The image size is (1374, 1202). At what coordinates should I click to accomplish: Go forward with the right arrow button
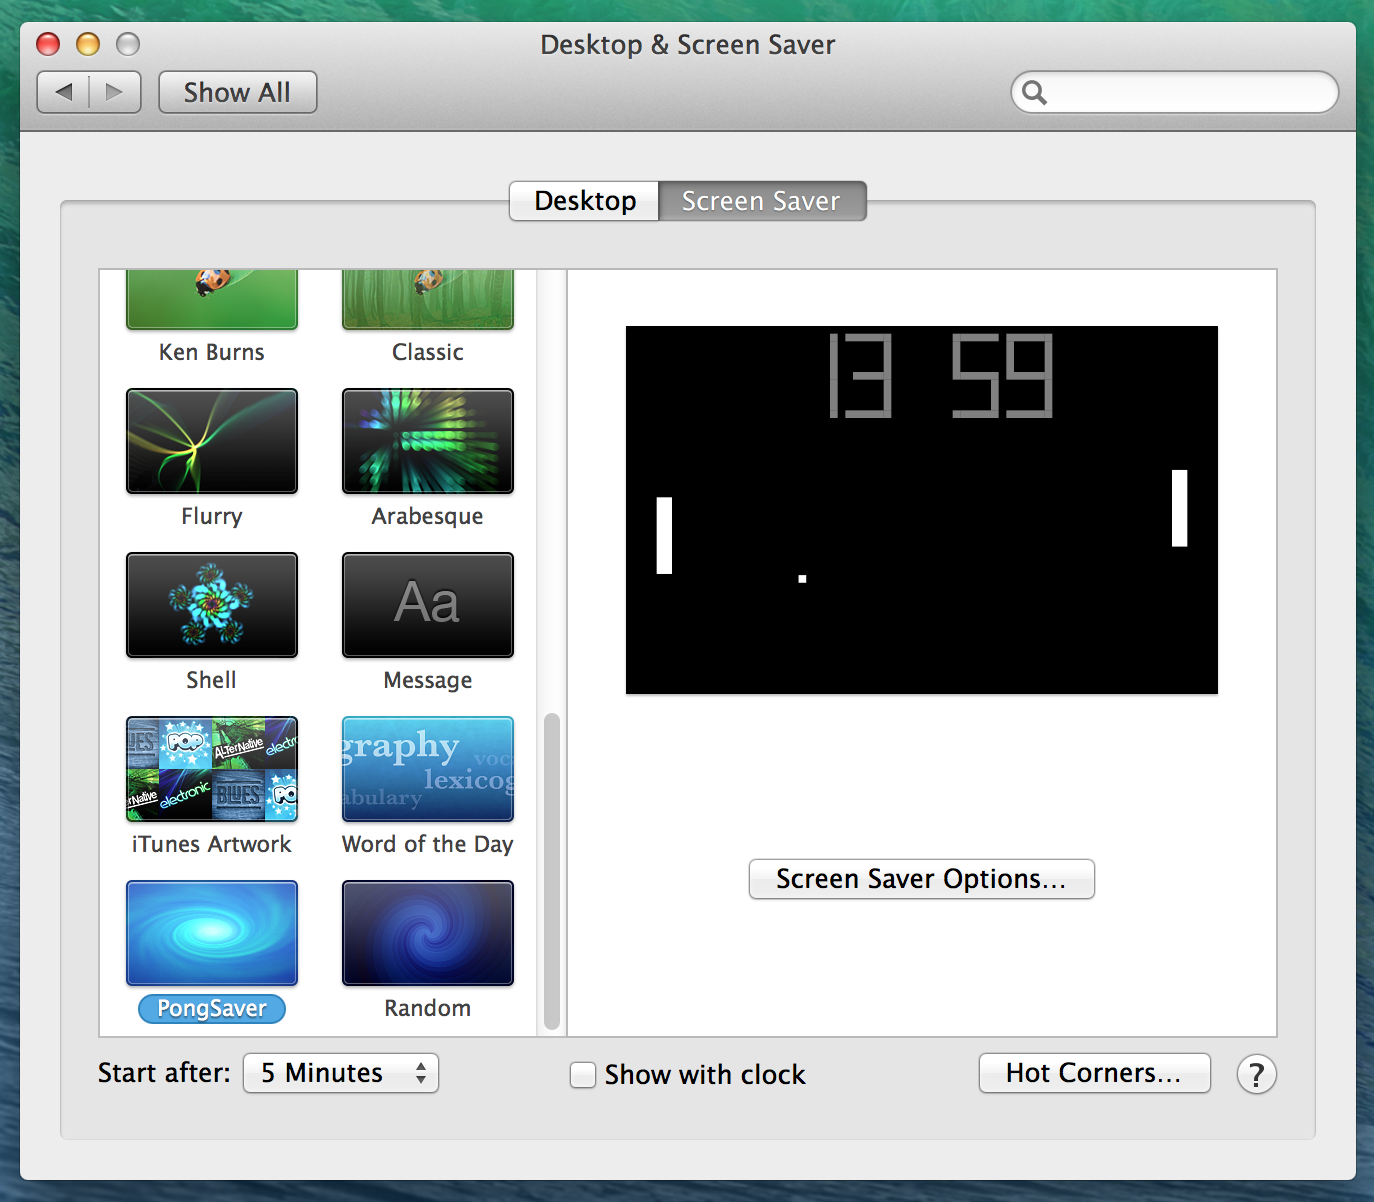115,92
